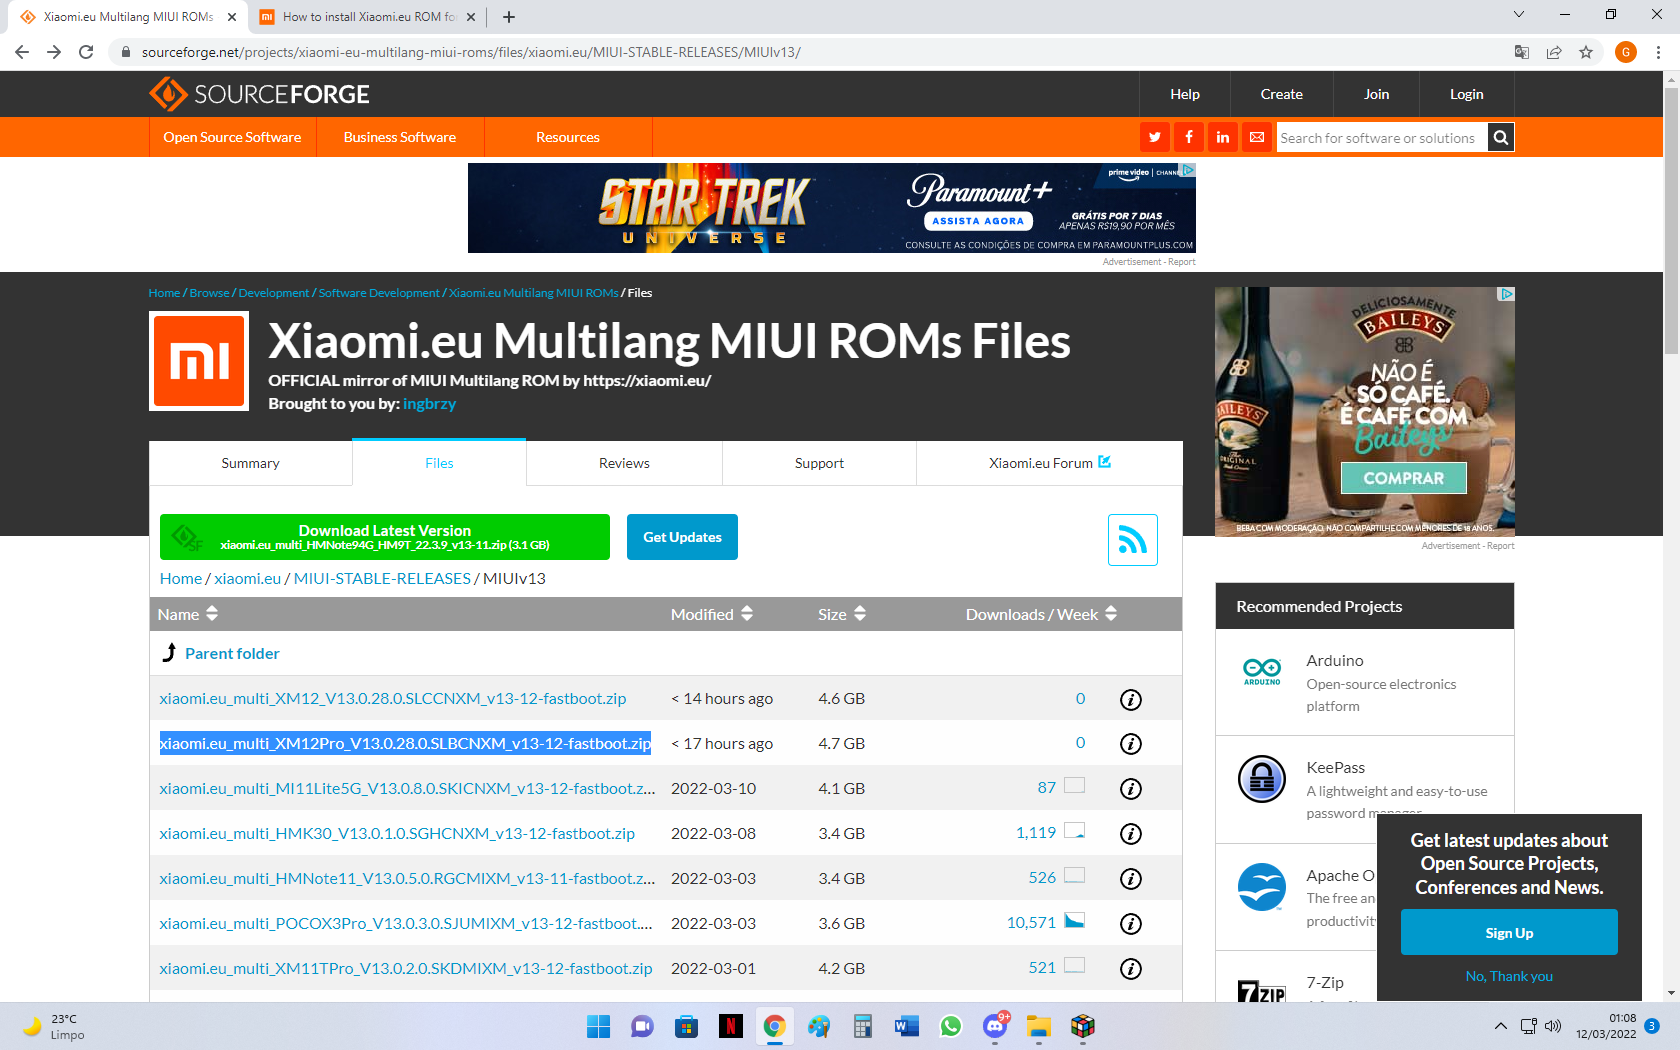The image size is (1680, 1050).
Task: Open the Windows Start menu
Action: 599,1026
